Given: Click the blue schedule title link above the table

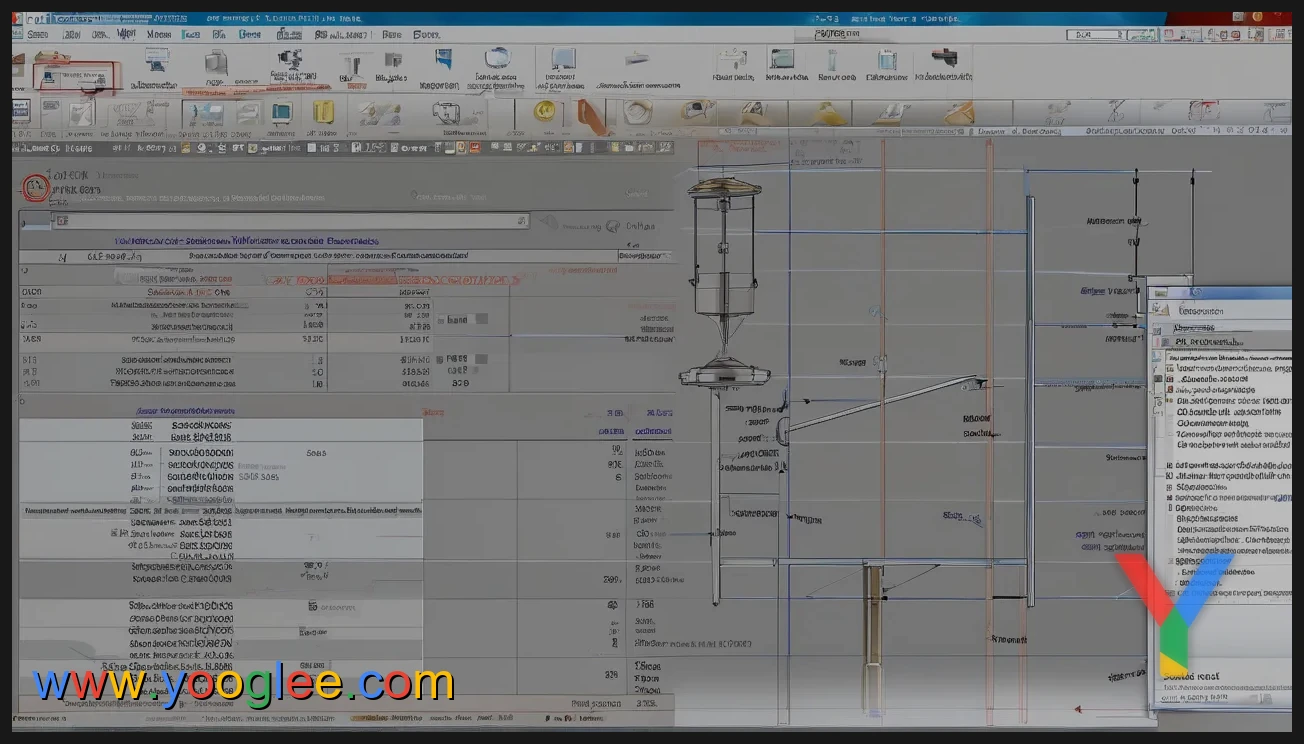Looking at the screenshot, I should click(250, 240).
